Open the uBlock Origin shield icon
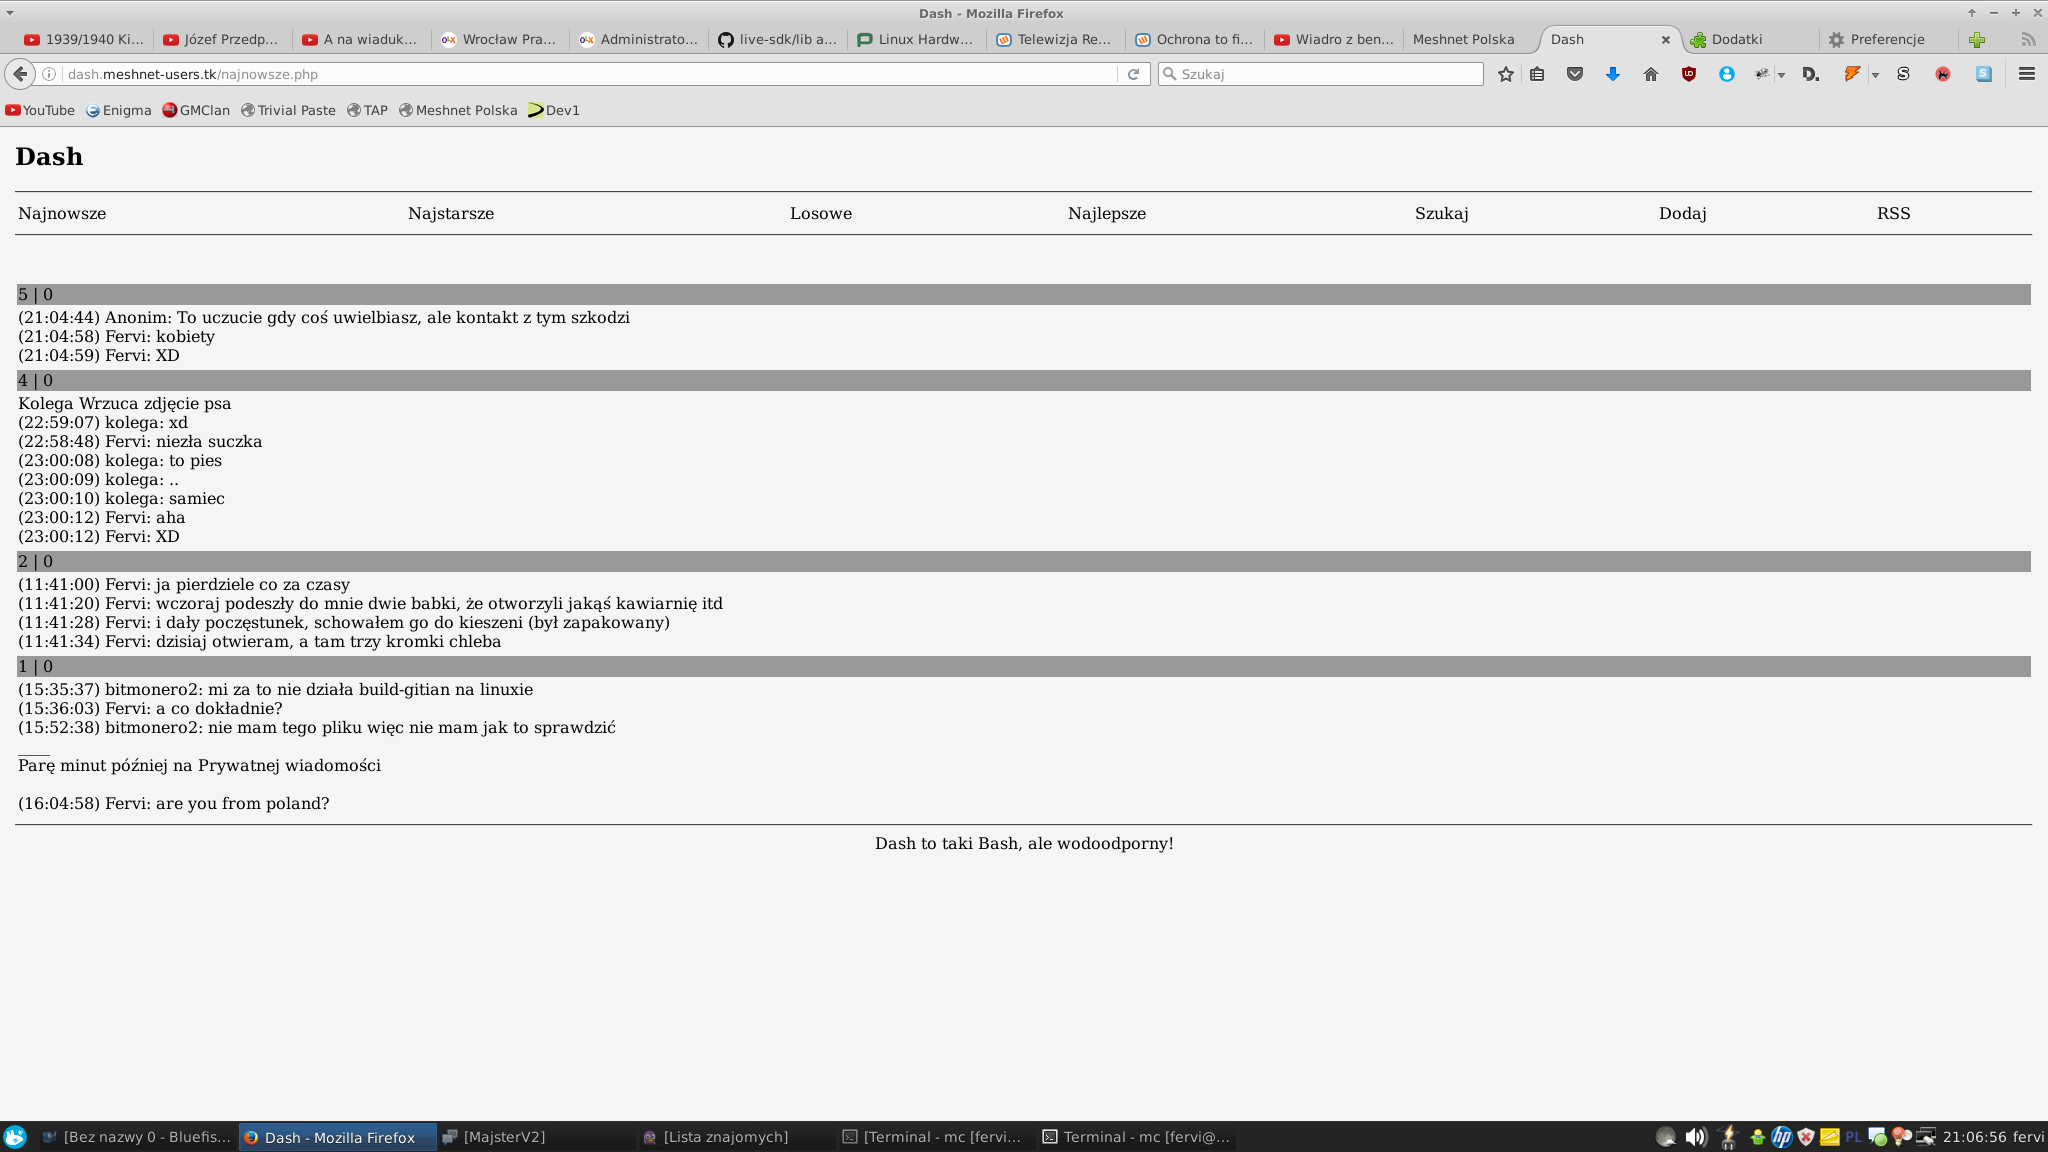This screenshot has height=1152, width=2048. click(1689, 74)
